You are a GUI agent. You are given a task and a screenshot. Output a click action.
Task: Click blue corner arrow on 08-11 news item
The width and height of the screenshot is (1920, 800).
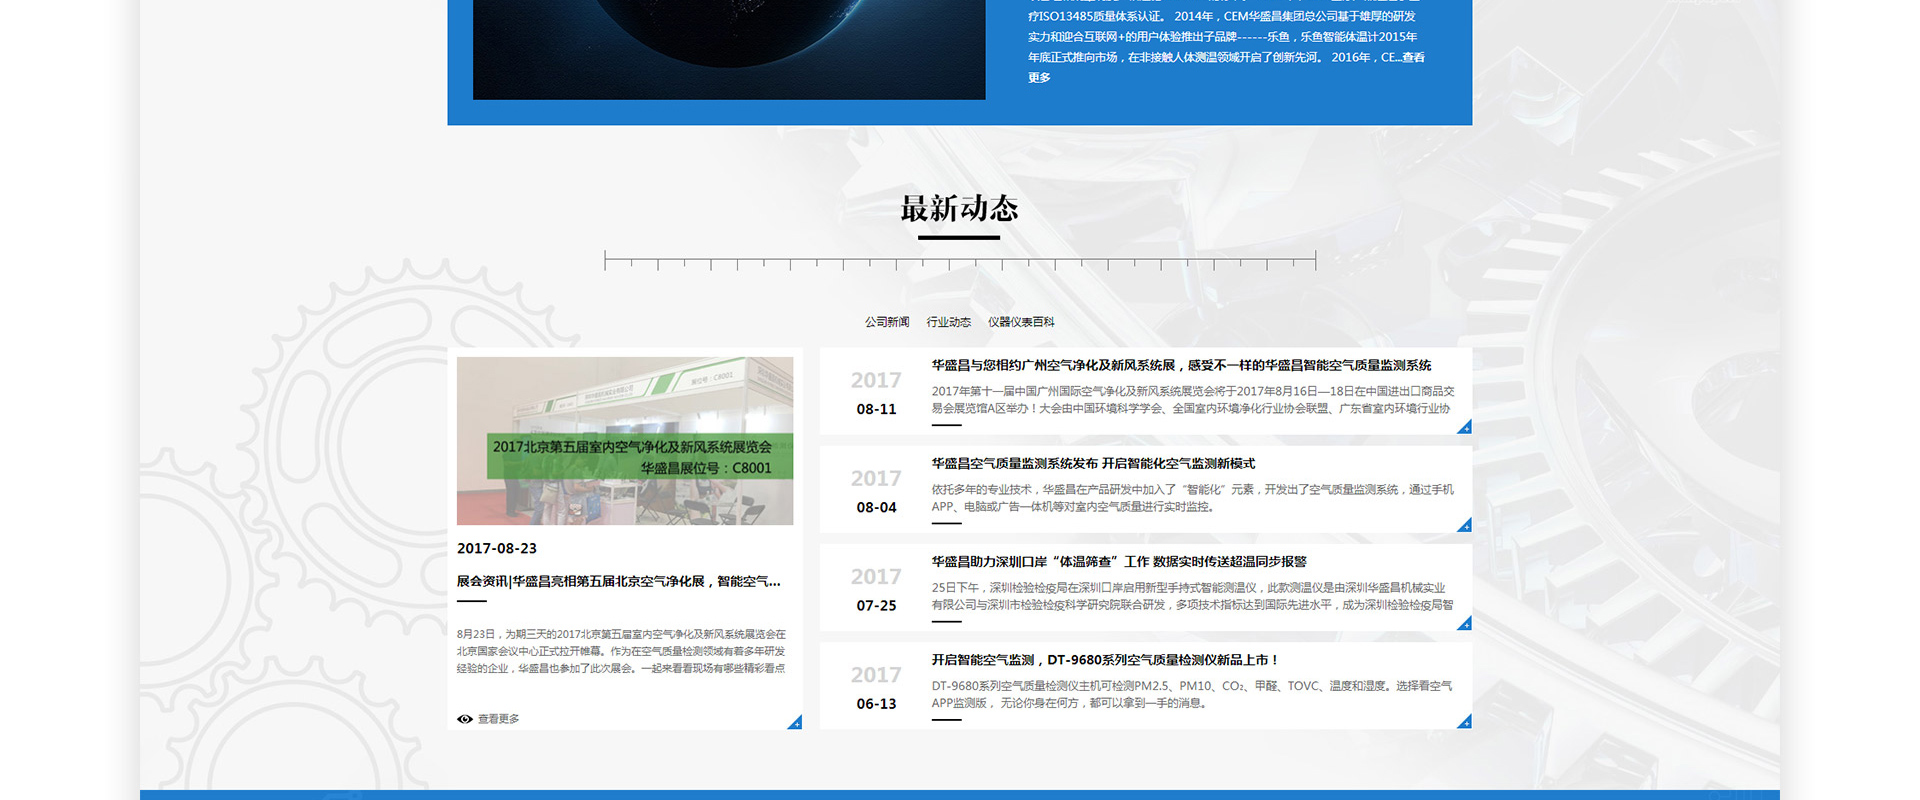(x=1465, y=427)
